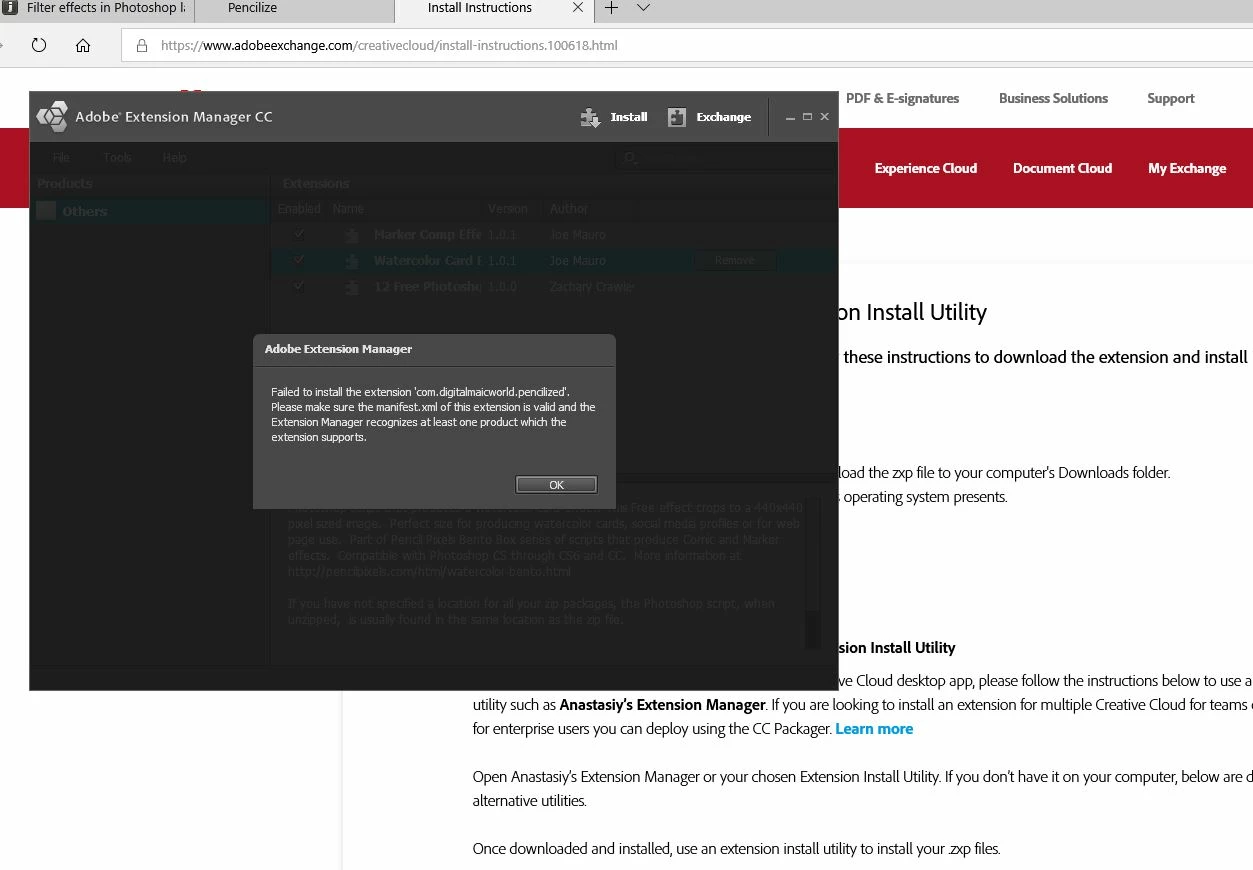Click OK in the Adobe Extension Manager error dialog
Viewport: 1253px width, 870px height.
556,484
